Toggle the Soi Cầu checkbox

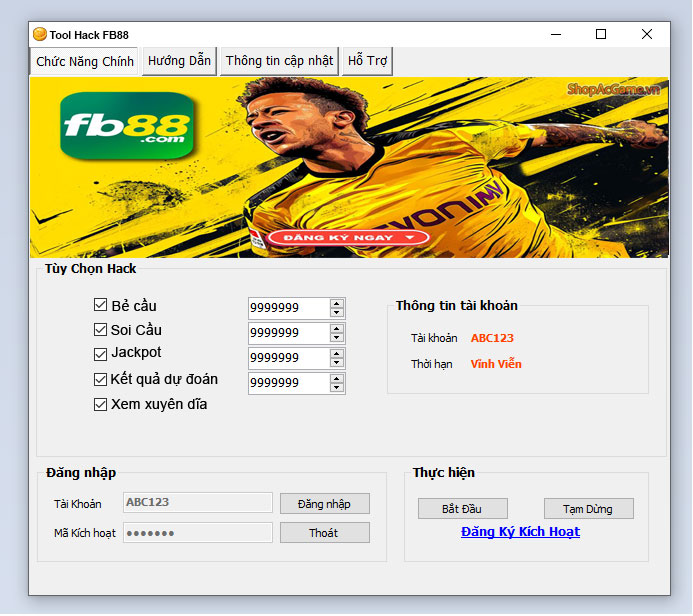click(x=100, y=330)
